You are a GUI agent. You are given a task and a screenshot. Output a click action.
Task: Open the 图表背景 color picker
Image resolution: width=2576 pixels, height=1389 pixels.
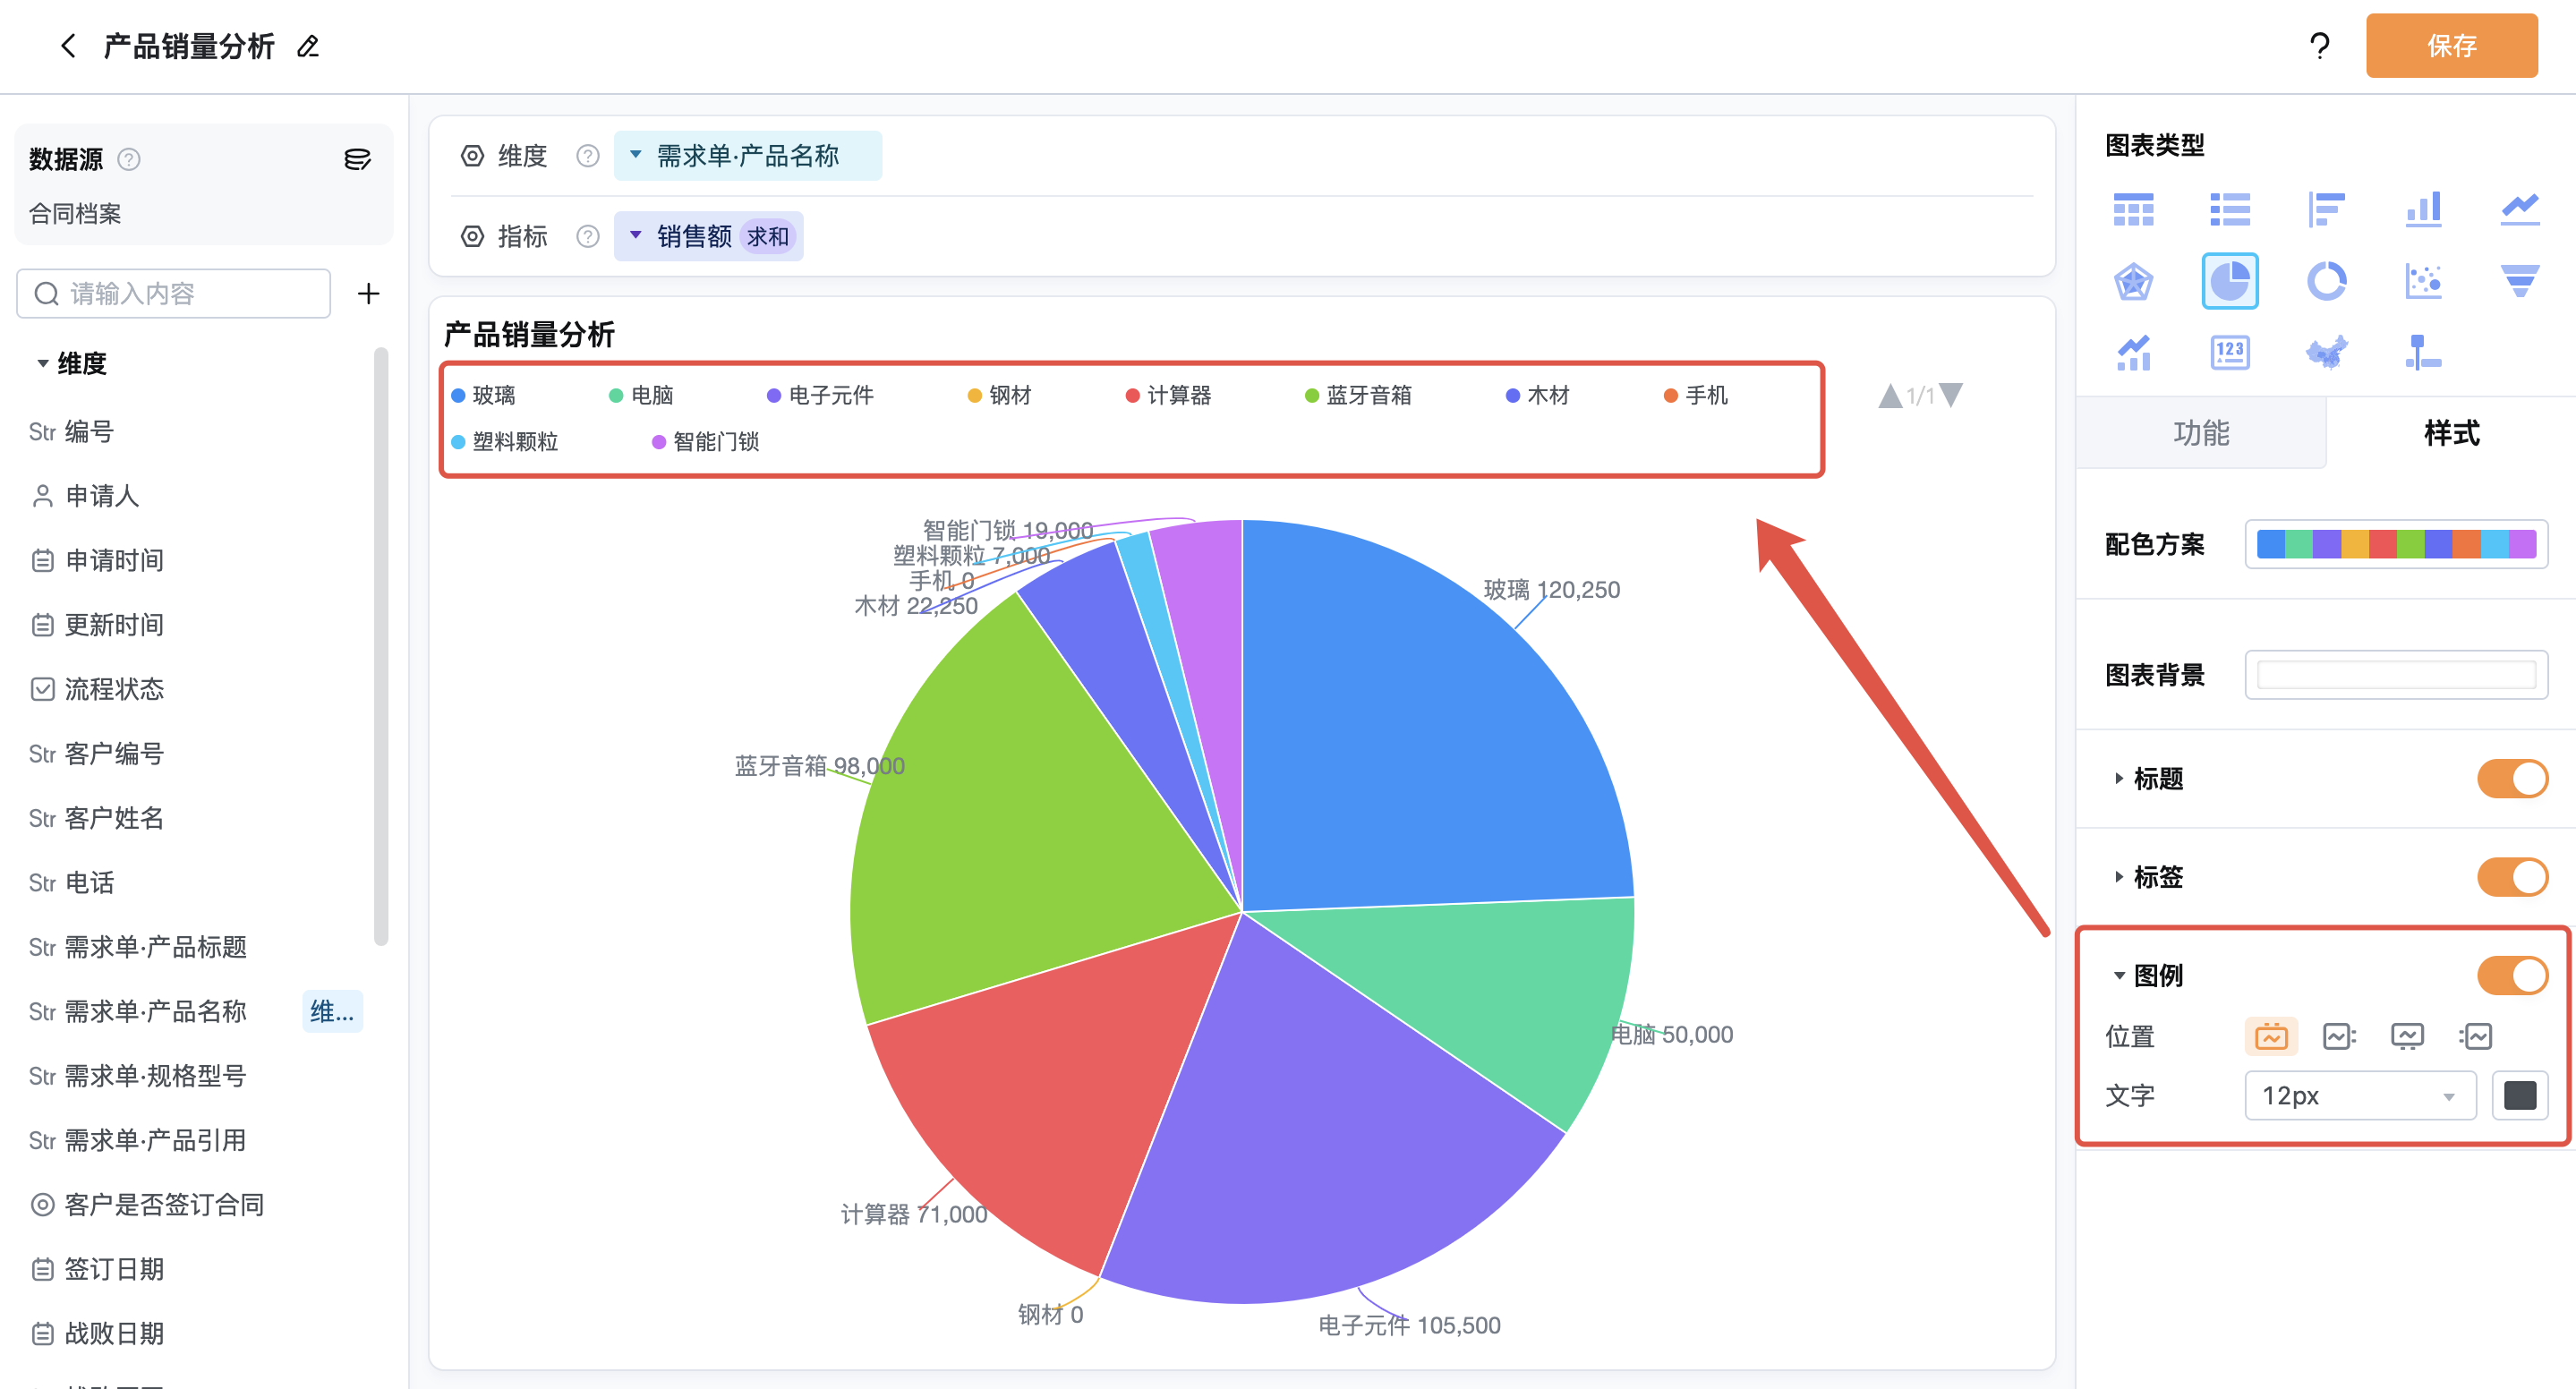tap(2396, 675)
